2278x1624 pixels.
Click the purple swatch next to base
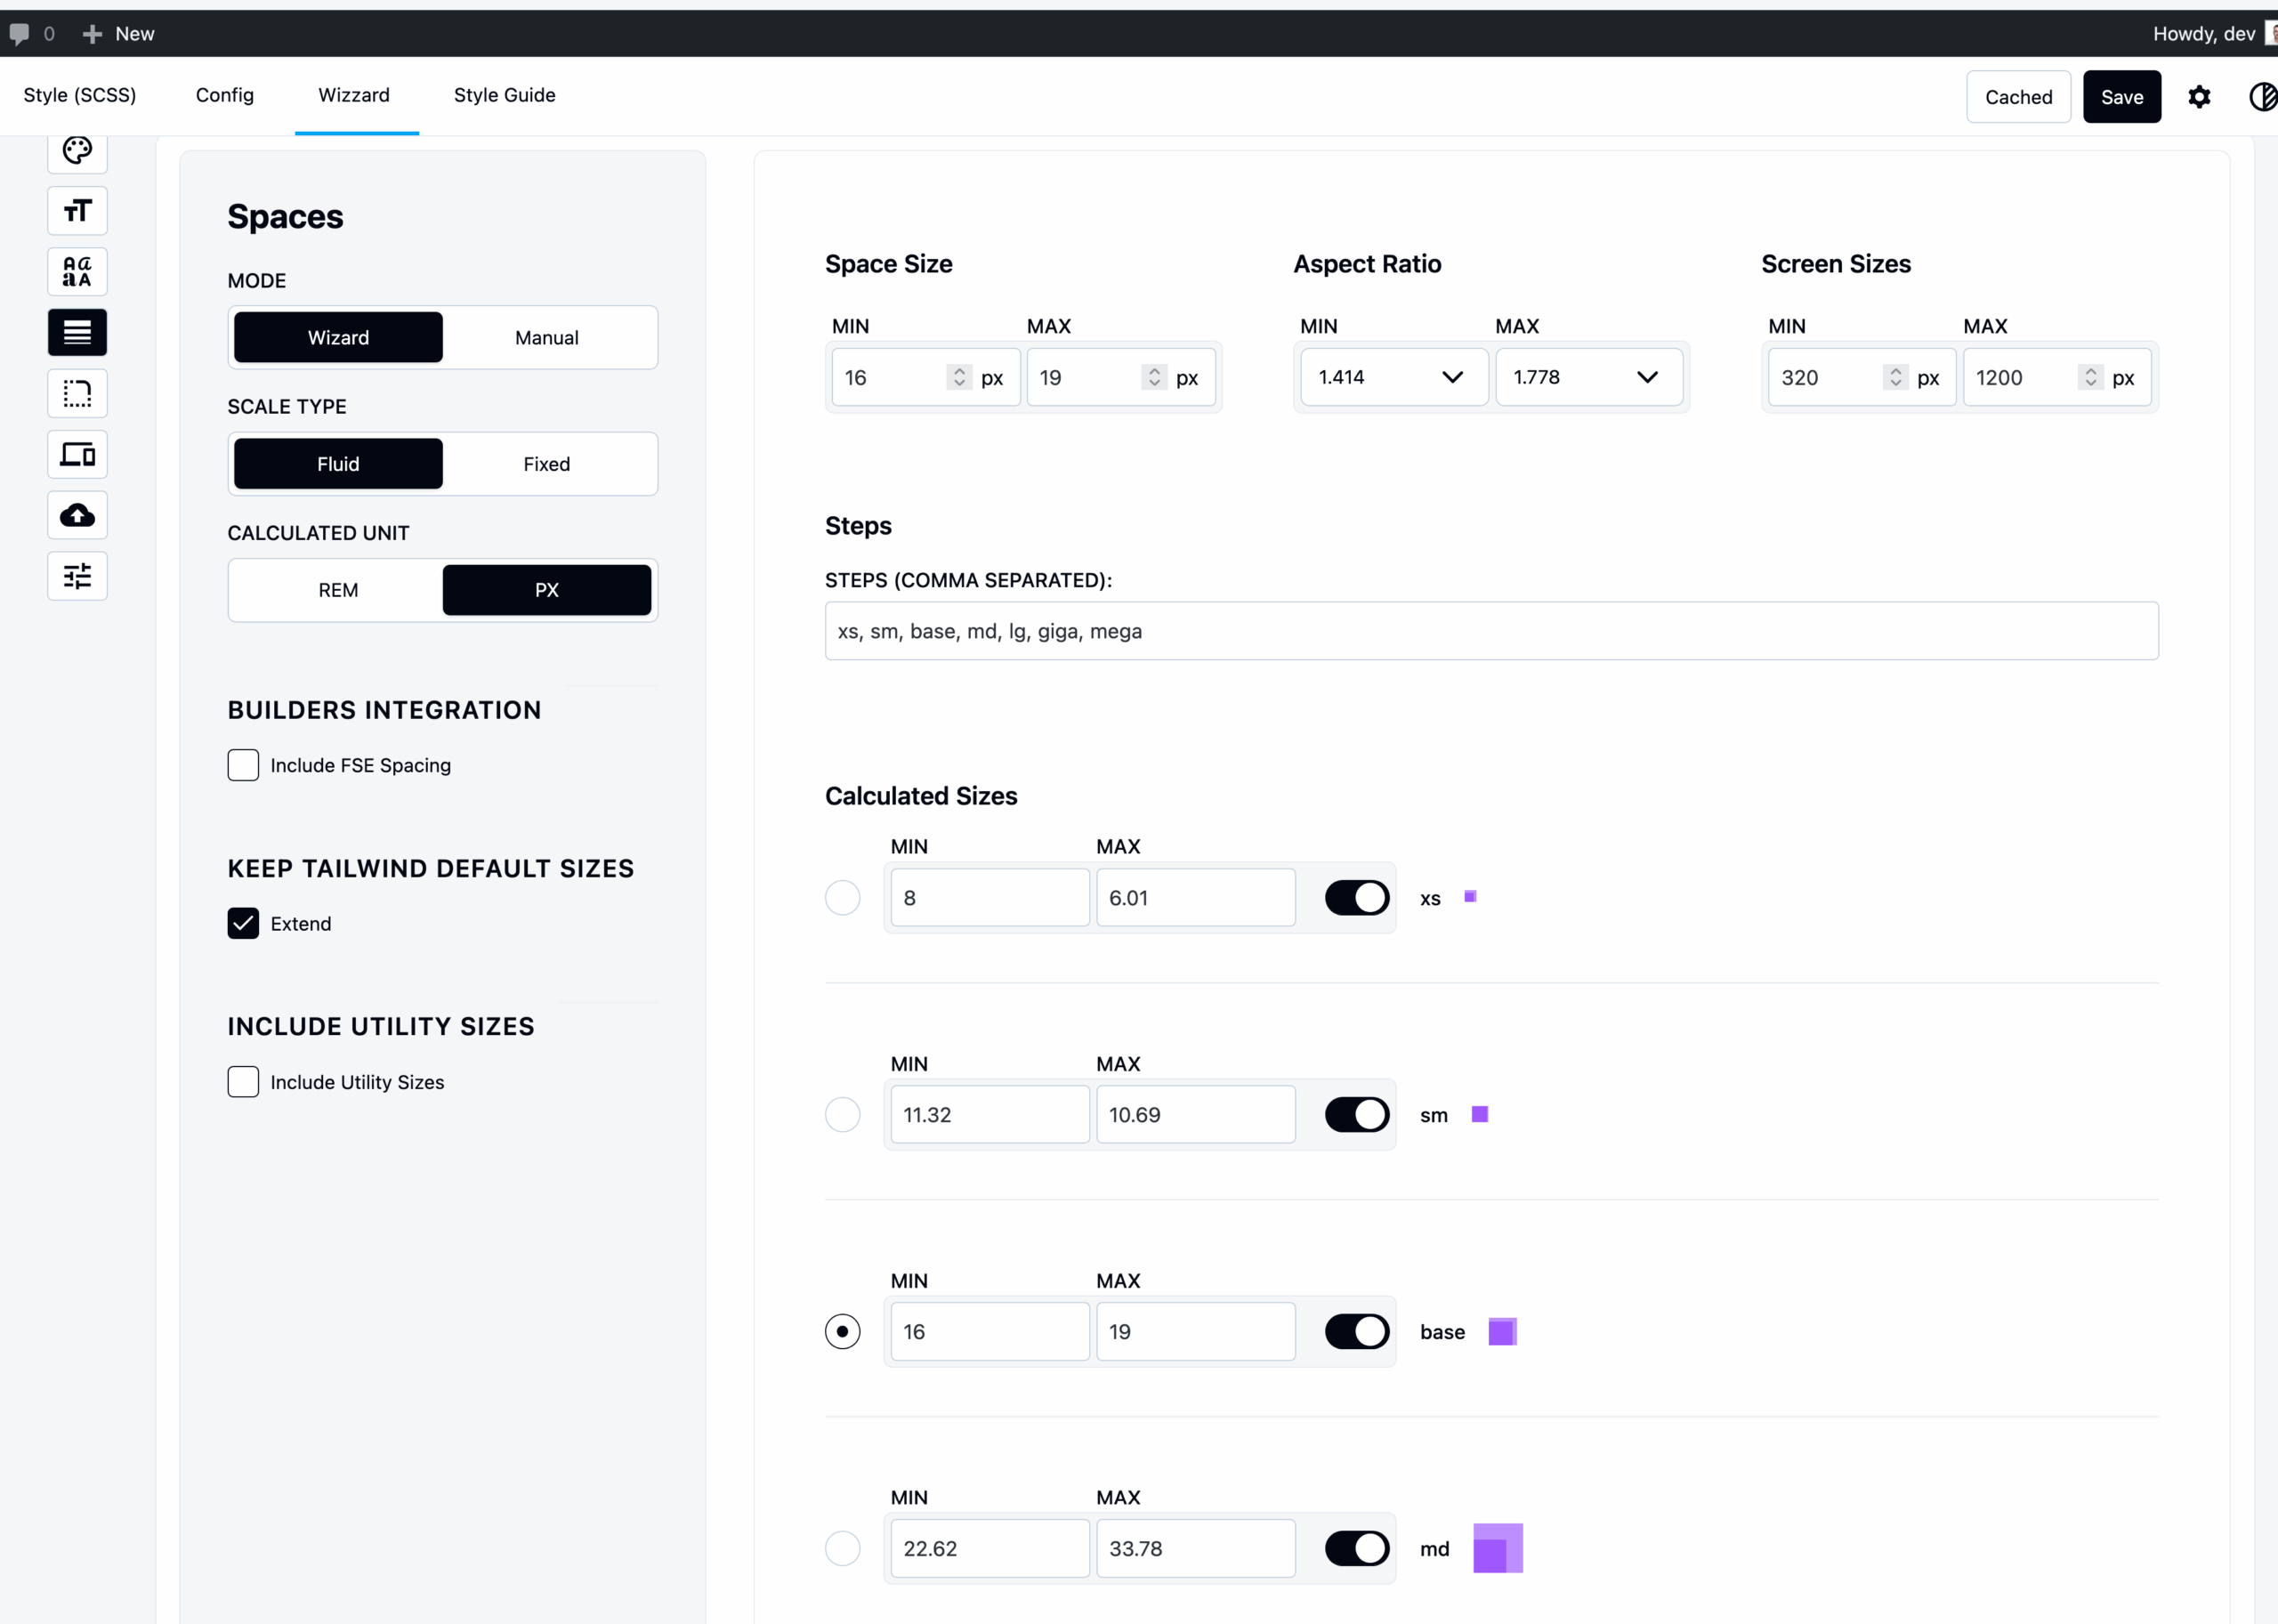(x=1502, y=1331)
